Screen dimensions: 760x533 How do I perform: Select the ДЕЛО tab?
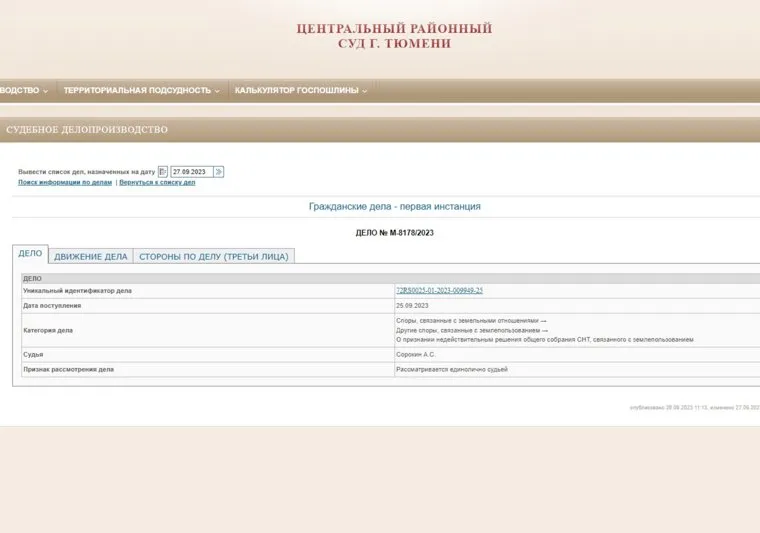click(x=30, y=254)
